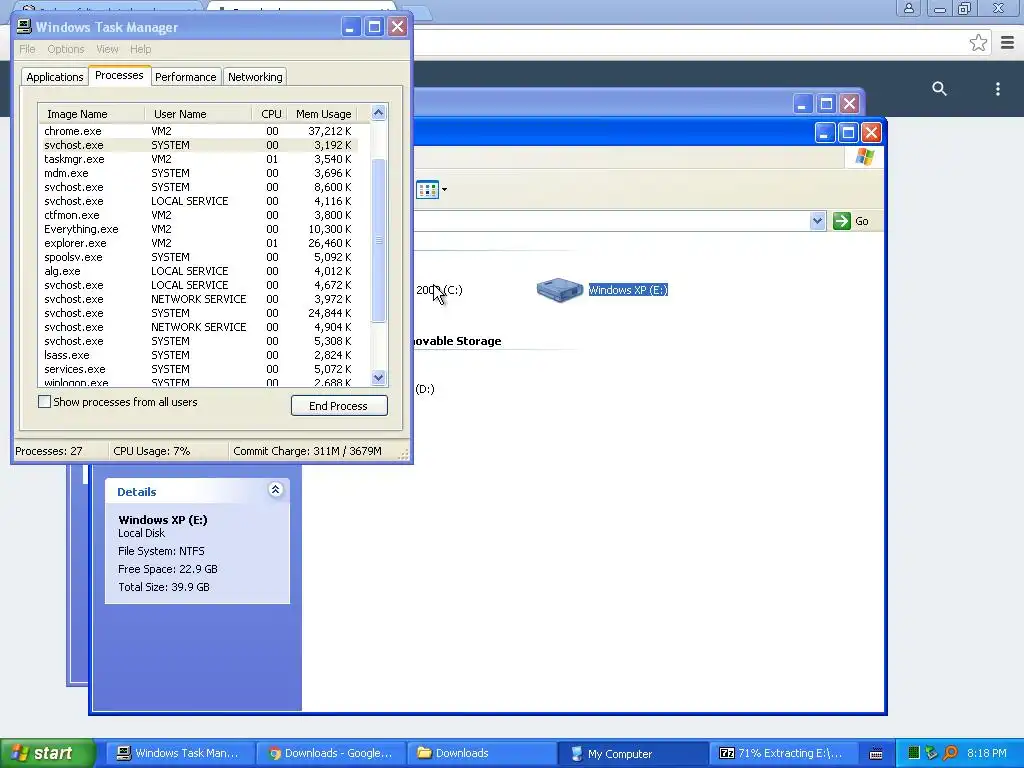Switch to Downloads folder taskbar button

tap(483, 753)
